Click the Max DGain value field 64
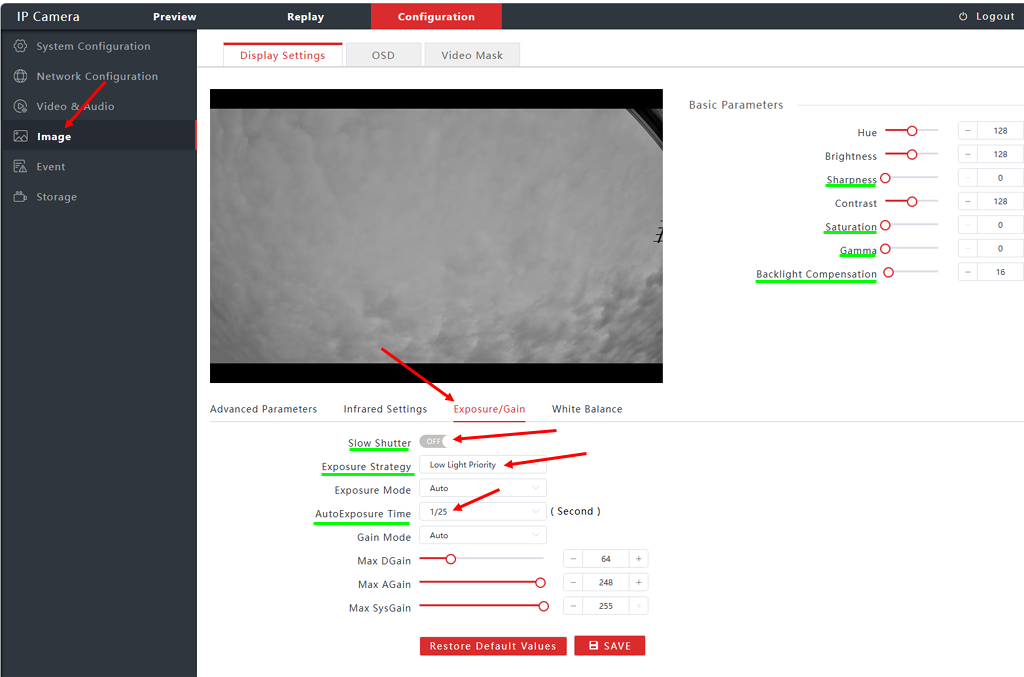This screenshot has width=1024, height=677. (606, 559)
